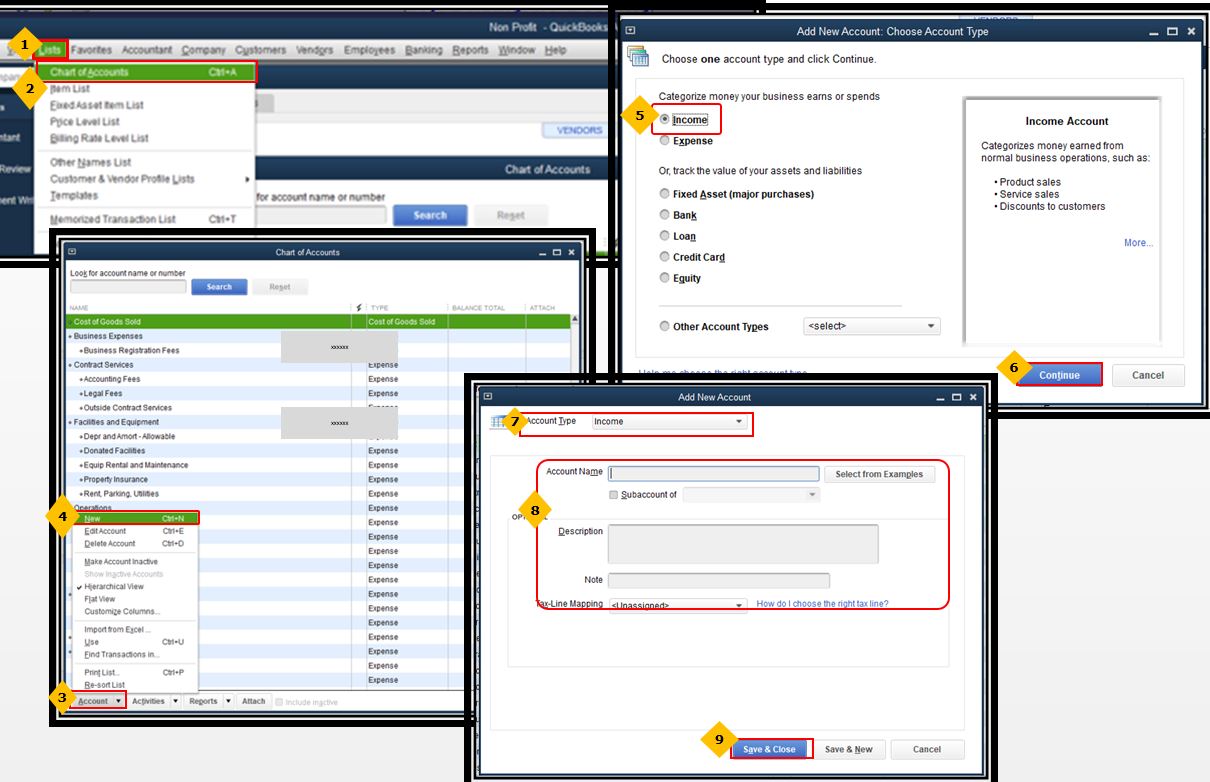Select the Equity account type radio button

click(665, 278)
